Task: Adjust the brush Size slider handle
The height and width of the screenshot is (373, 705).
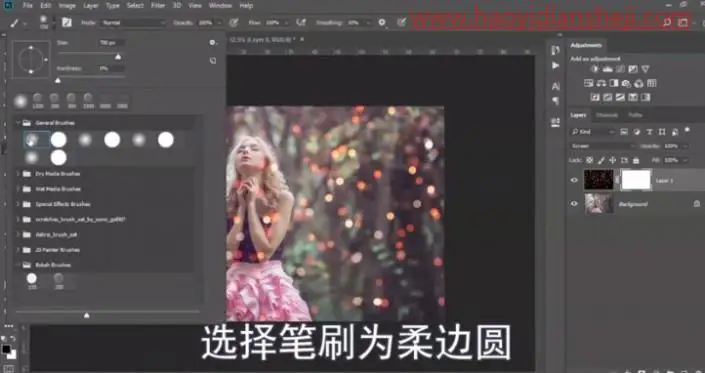Action: click(x=118, y=57)
